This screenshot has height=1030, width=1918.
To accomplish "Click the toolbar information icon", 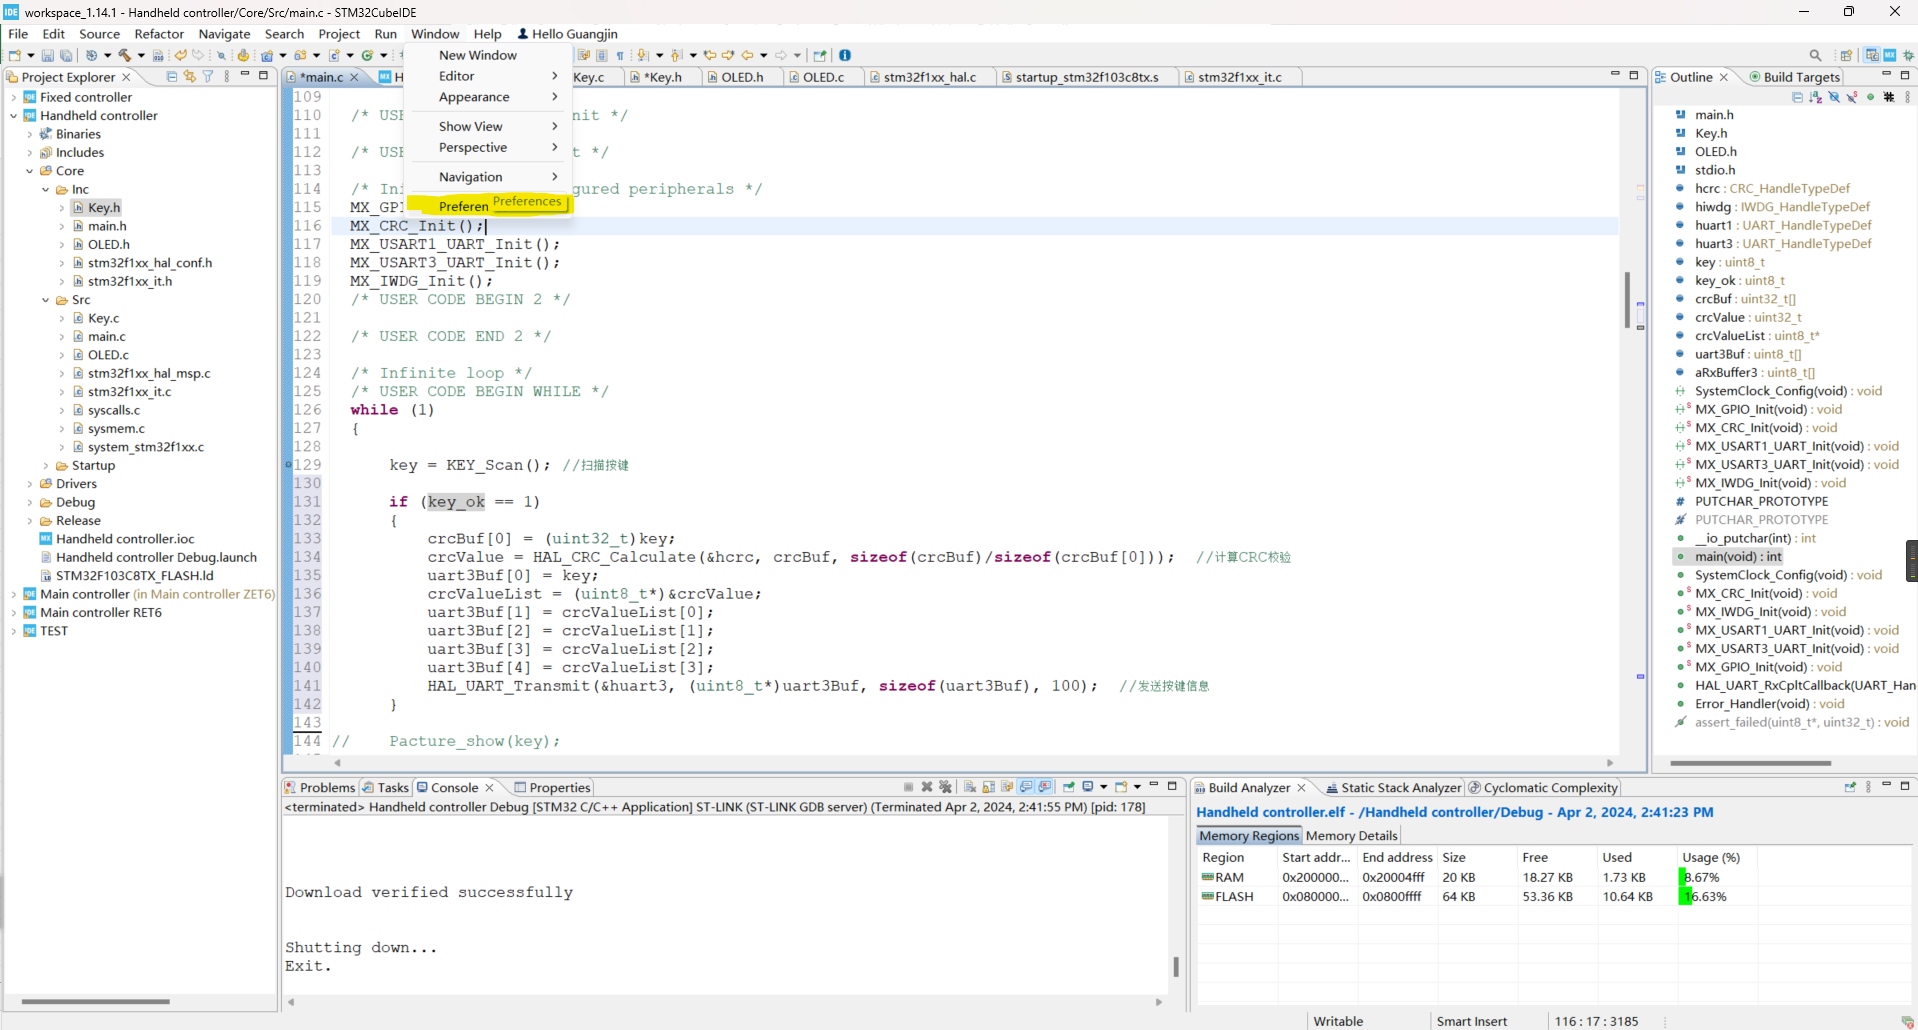I will [845, 55].
